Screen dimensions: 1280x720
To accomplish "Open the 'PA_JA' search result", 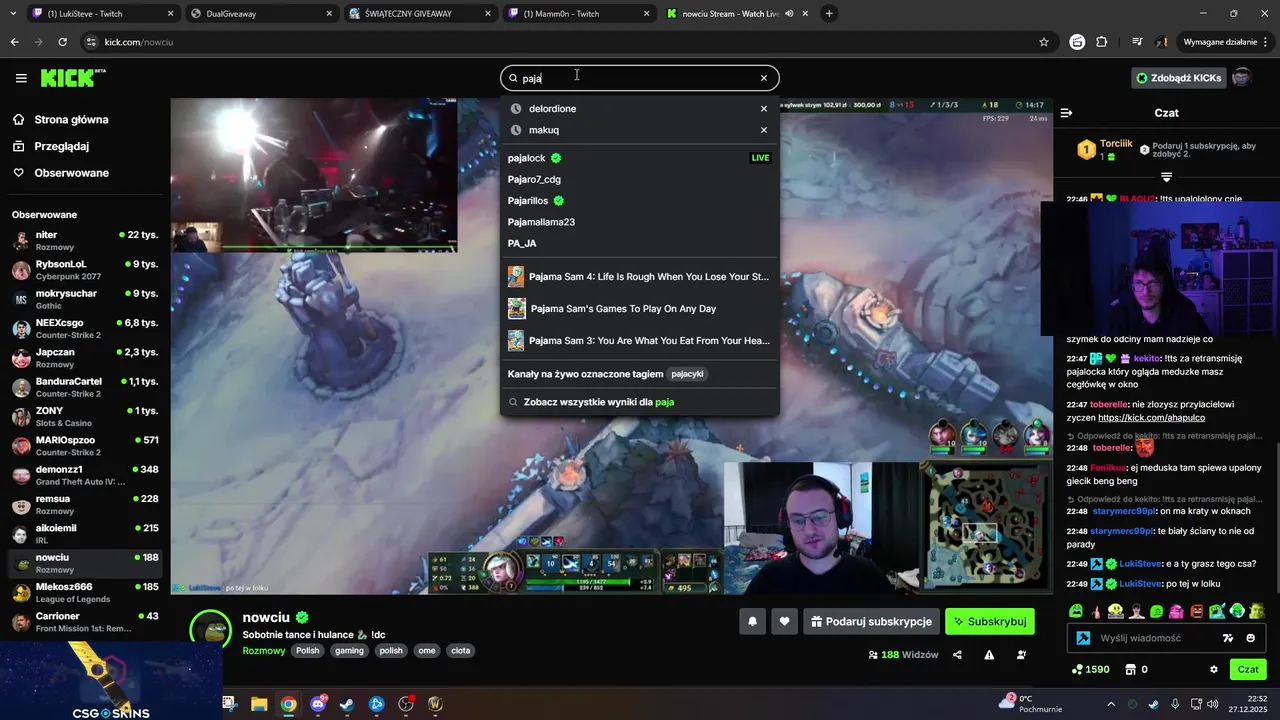I will 639,243.
